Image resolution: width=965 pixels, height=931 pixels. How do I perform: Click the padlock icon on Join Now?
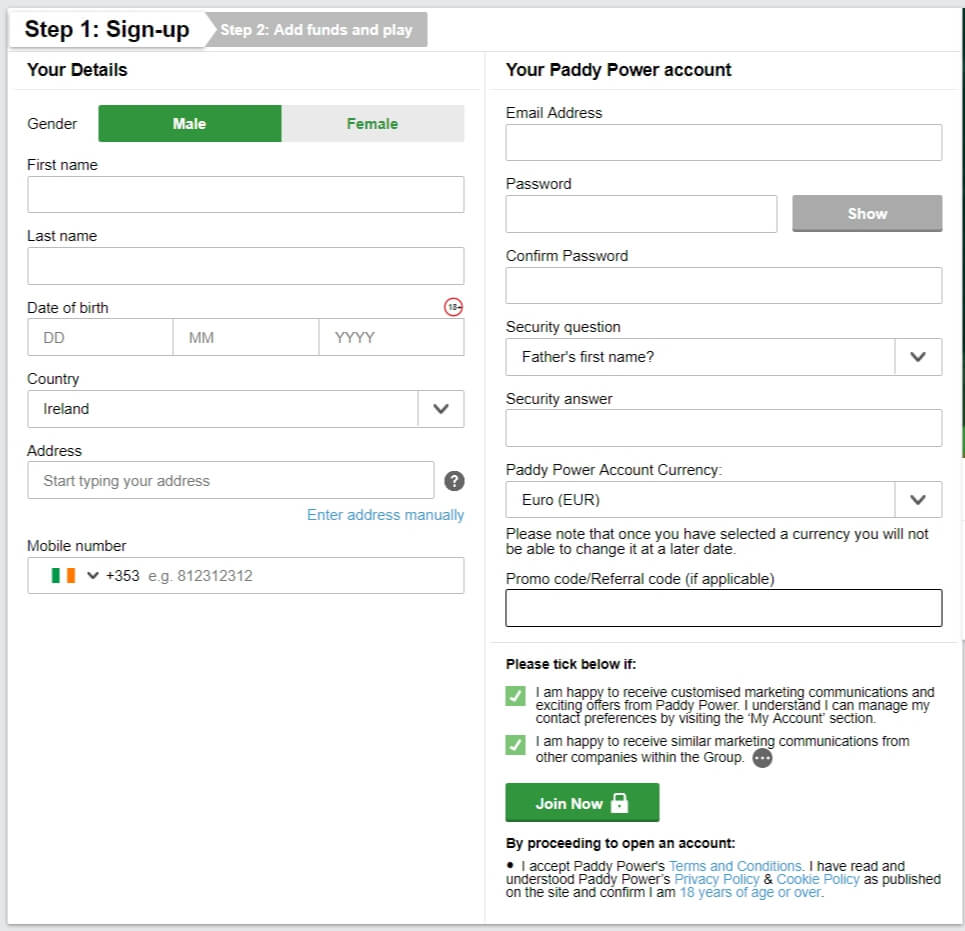(619, 802)
